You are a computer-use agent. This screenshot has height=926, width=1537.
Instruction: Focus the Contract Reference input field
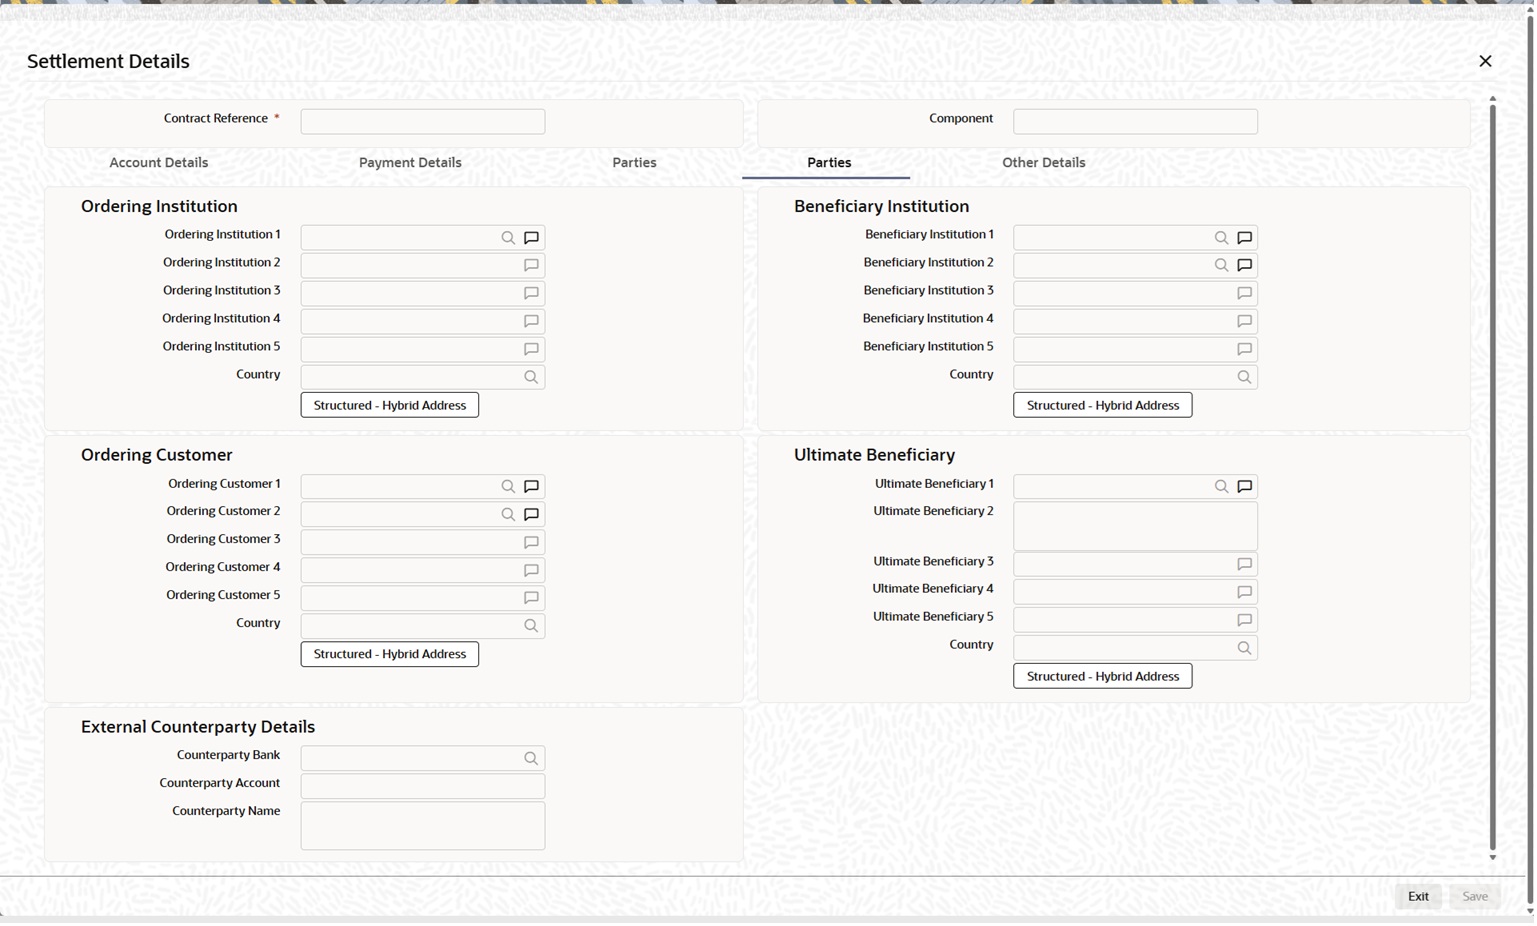coord(423,122)
